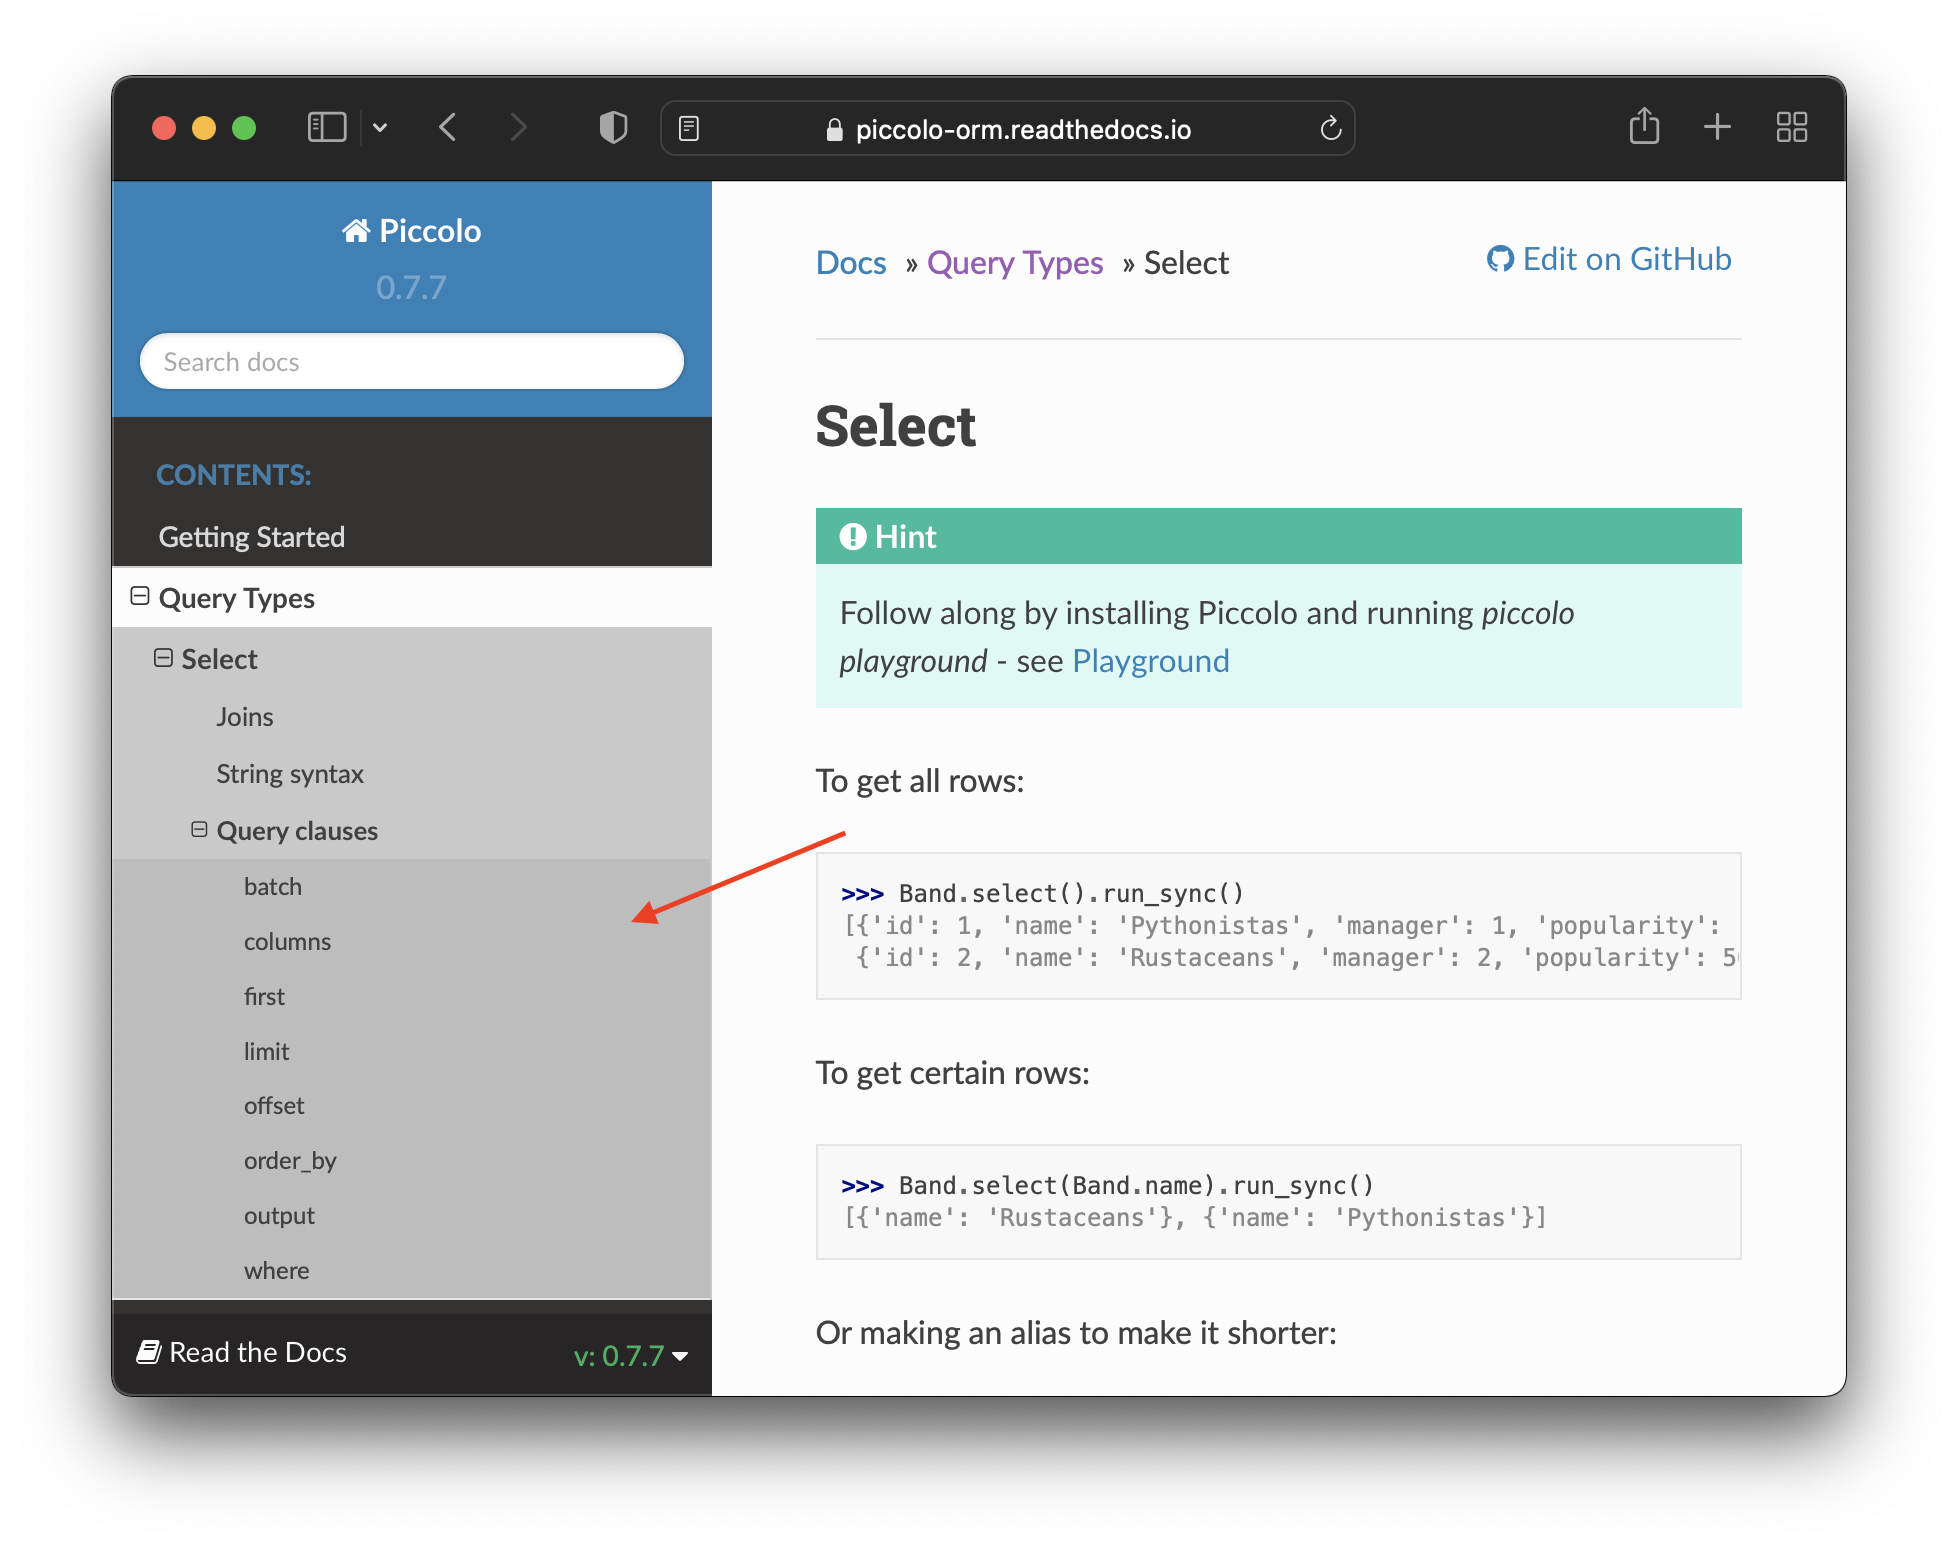This screenshot has height=1544, width=1958.
Task: Focus the Search docs field
Action: pos(411,362)
